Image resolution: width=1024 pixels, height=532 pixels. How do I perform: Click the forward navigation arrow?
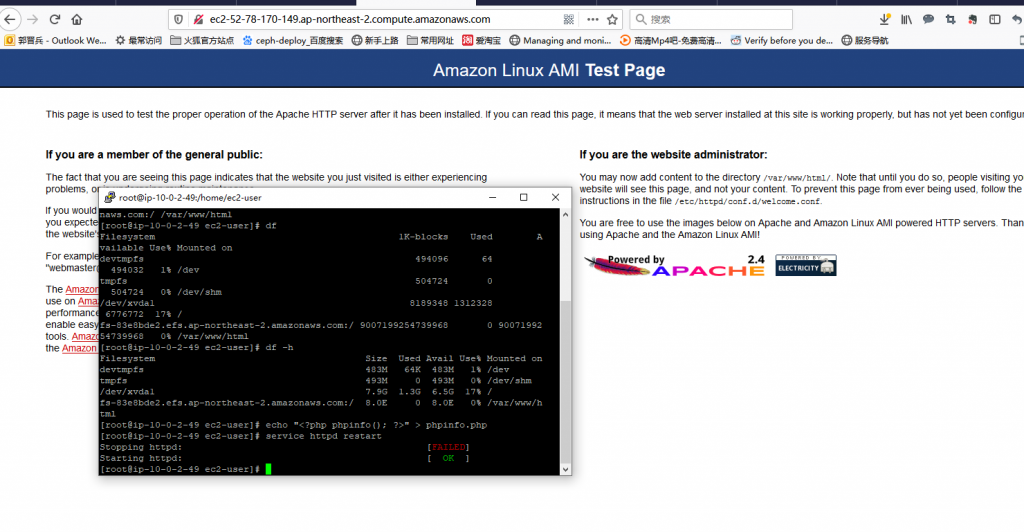coord(33,20)
